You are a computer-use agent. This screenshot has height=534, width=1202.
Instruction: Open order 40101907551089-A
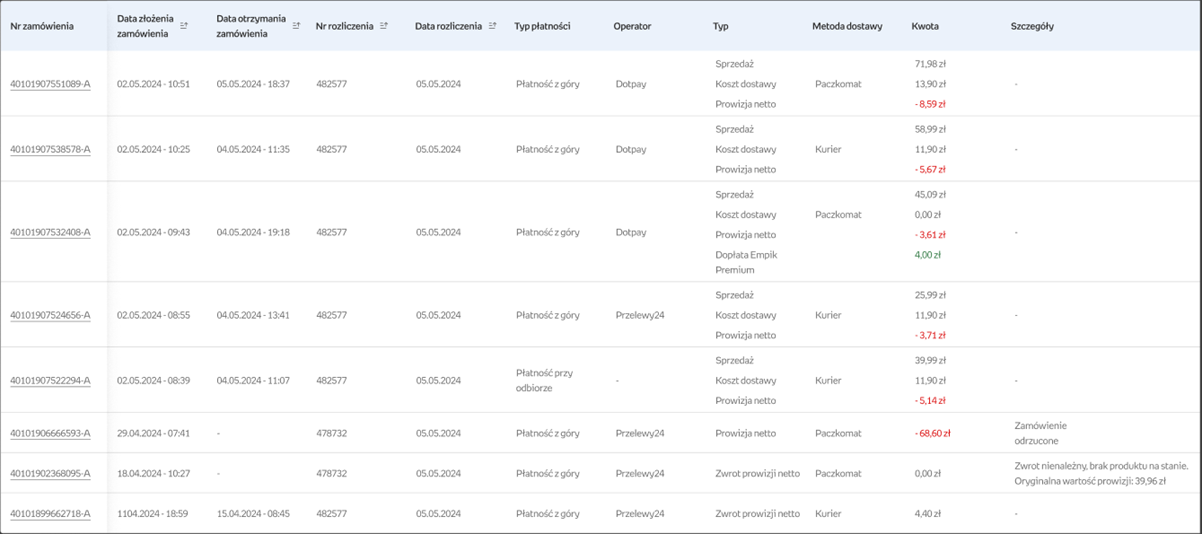coord(50,84)
